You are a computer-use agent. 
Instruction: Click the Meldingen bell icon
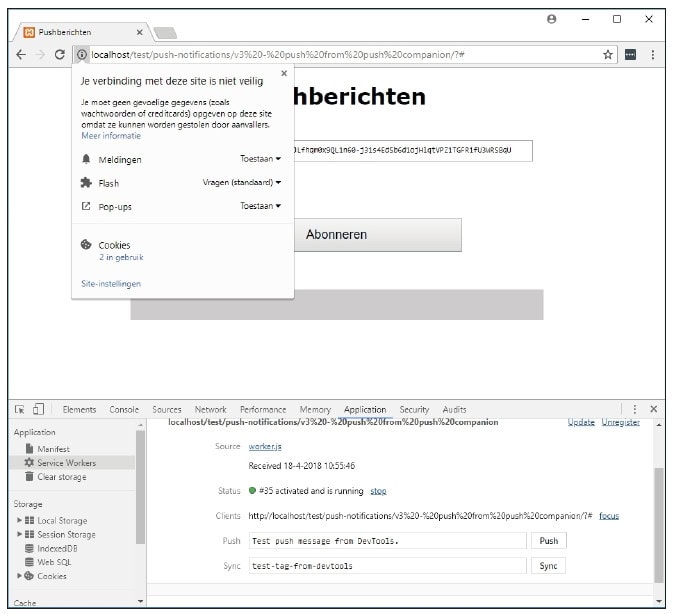pos(86,159)
